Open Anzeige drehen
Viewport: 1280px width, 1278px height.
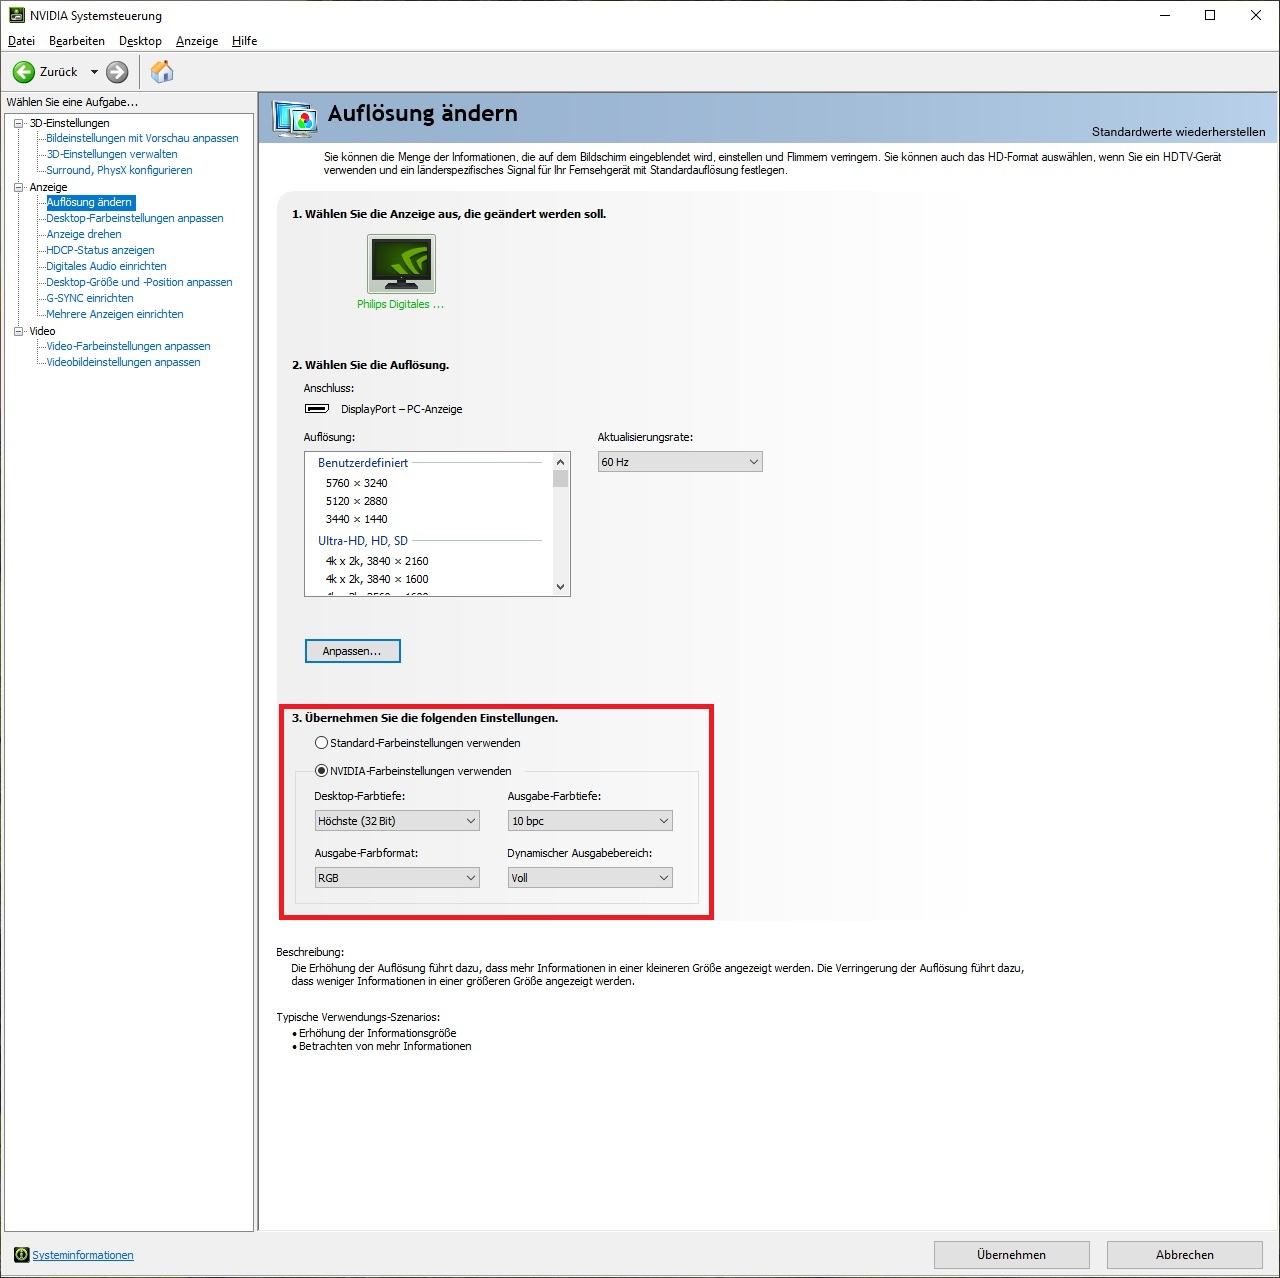(x=84, y=234)
